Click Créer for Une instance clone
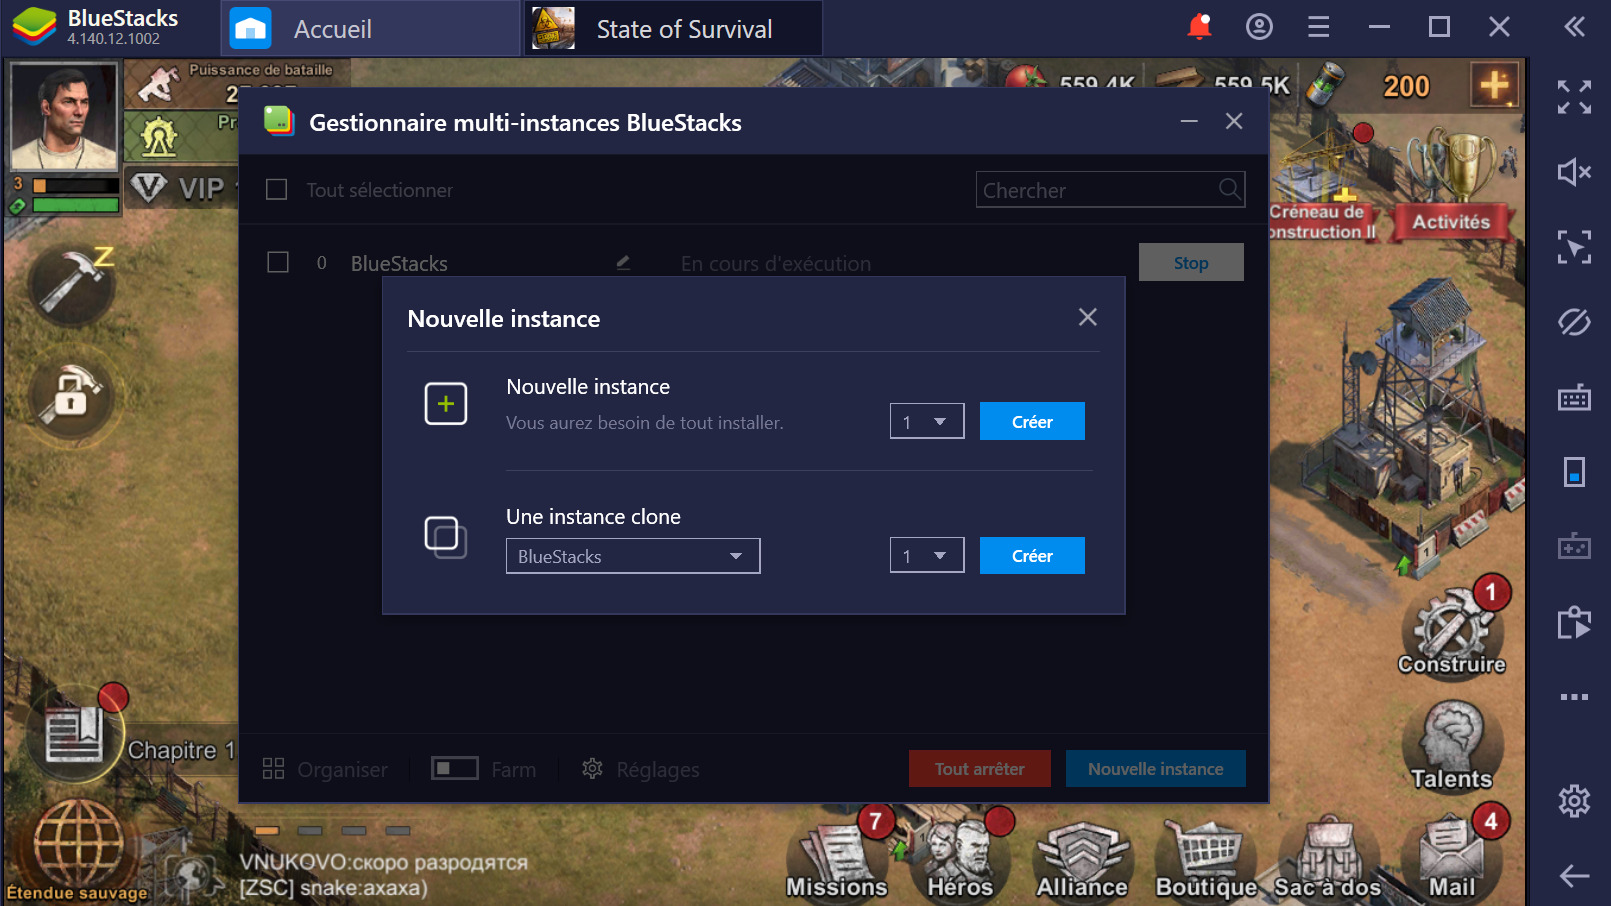Image resolution: width=1611 pixels, height=906 pixels. (1032, 555)
